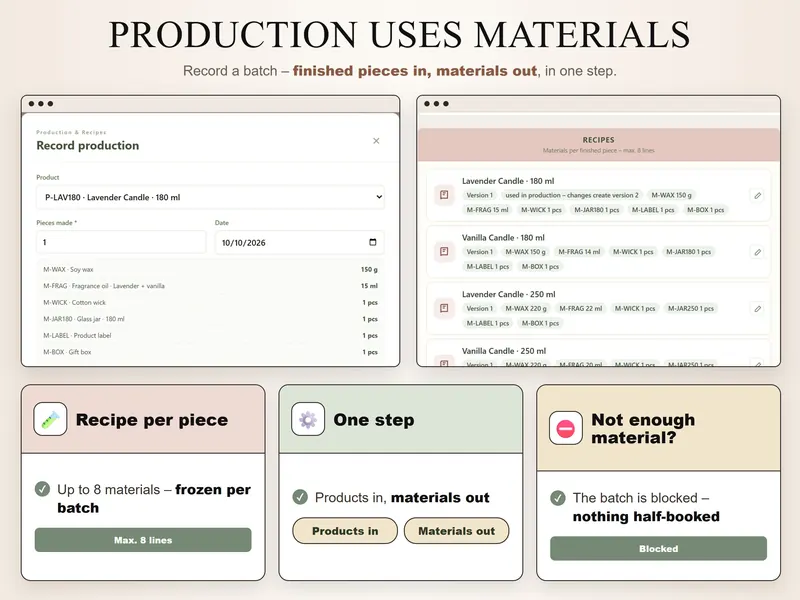This screenshot has height=600, width=800.
Task: Click the checkmark beside The batch is blocked
Action: 558,497
